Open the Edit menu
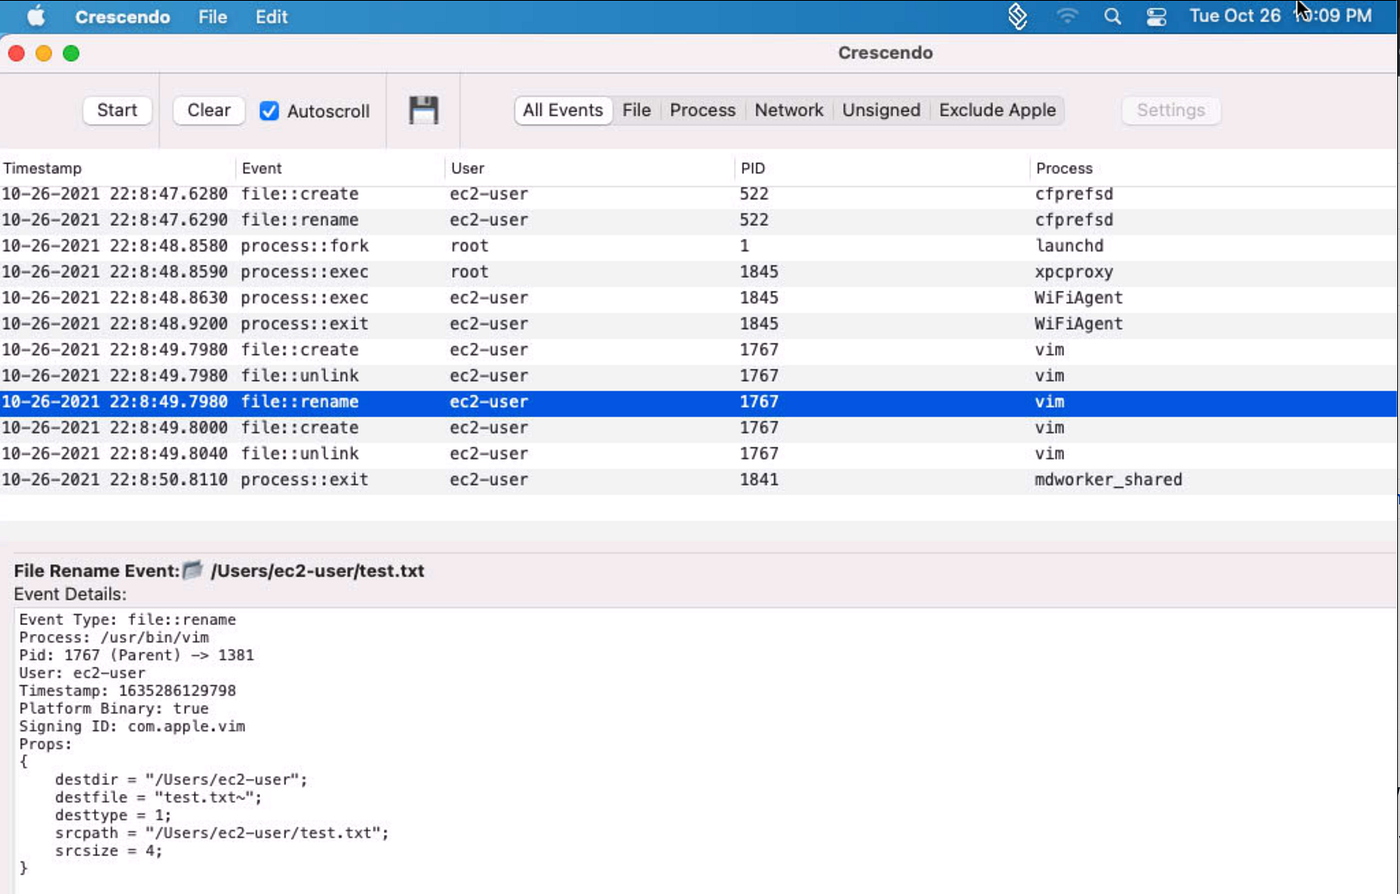 [271, 17]
